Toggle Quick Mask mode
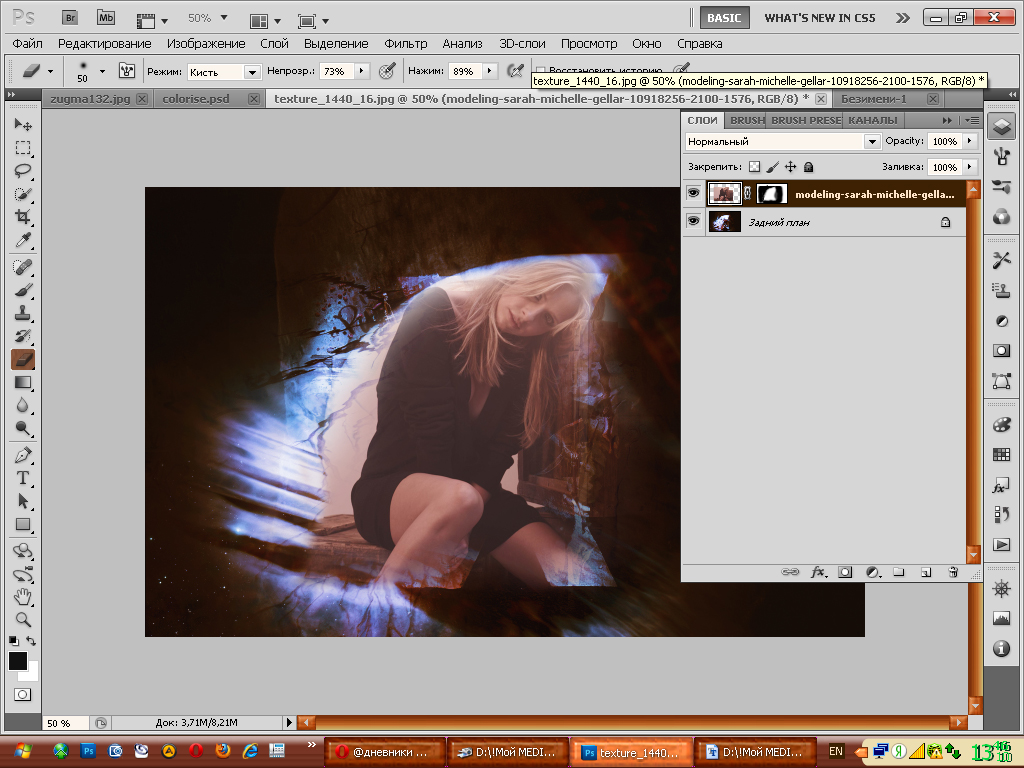The width and height of the screenshot is (1024, 768). point(23,694)
